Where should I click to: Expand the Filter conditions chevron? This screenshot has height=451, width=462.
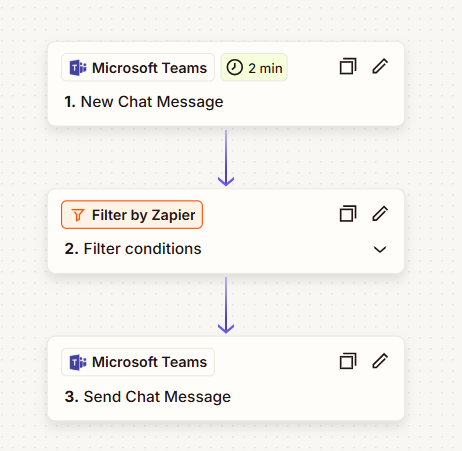tap(380, 249)
